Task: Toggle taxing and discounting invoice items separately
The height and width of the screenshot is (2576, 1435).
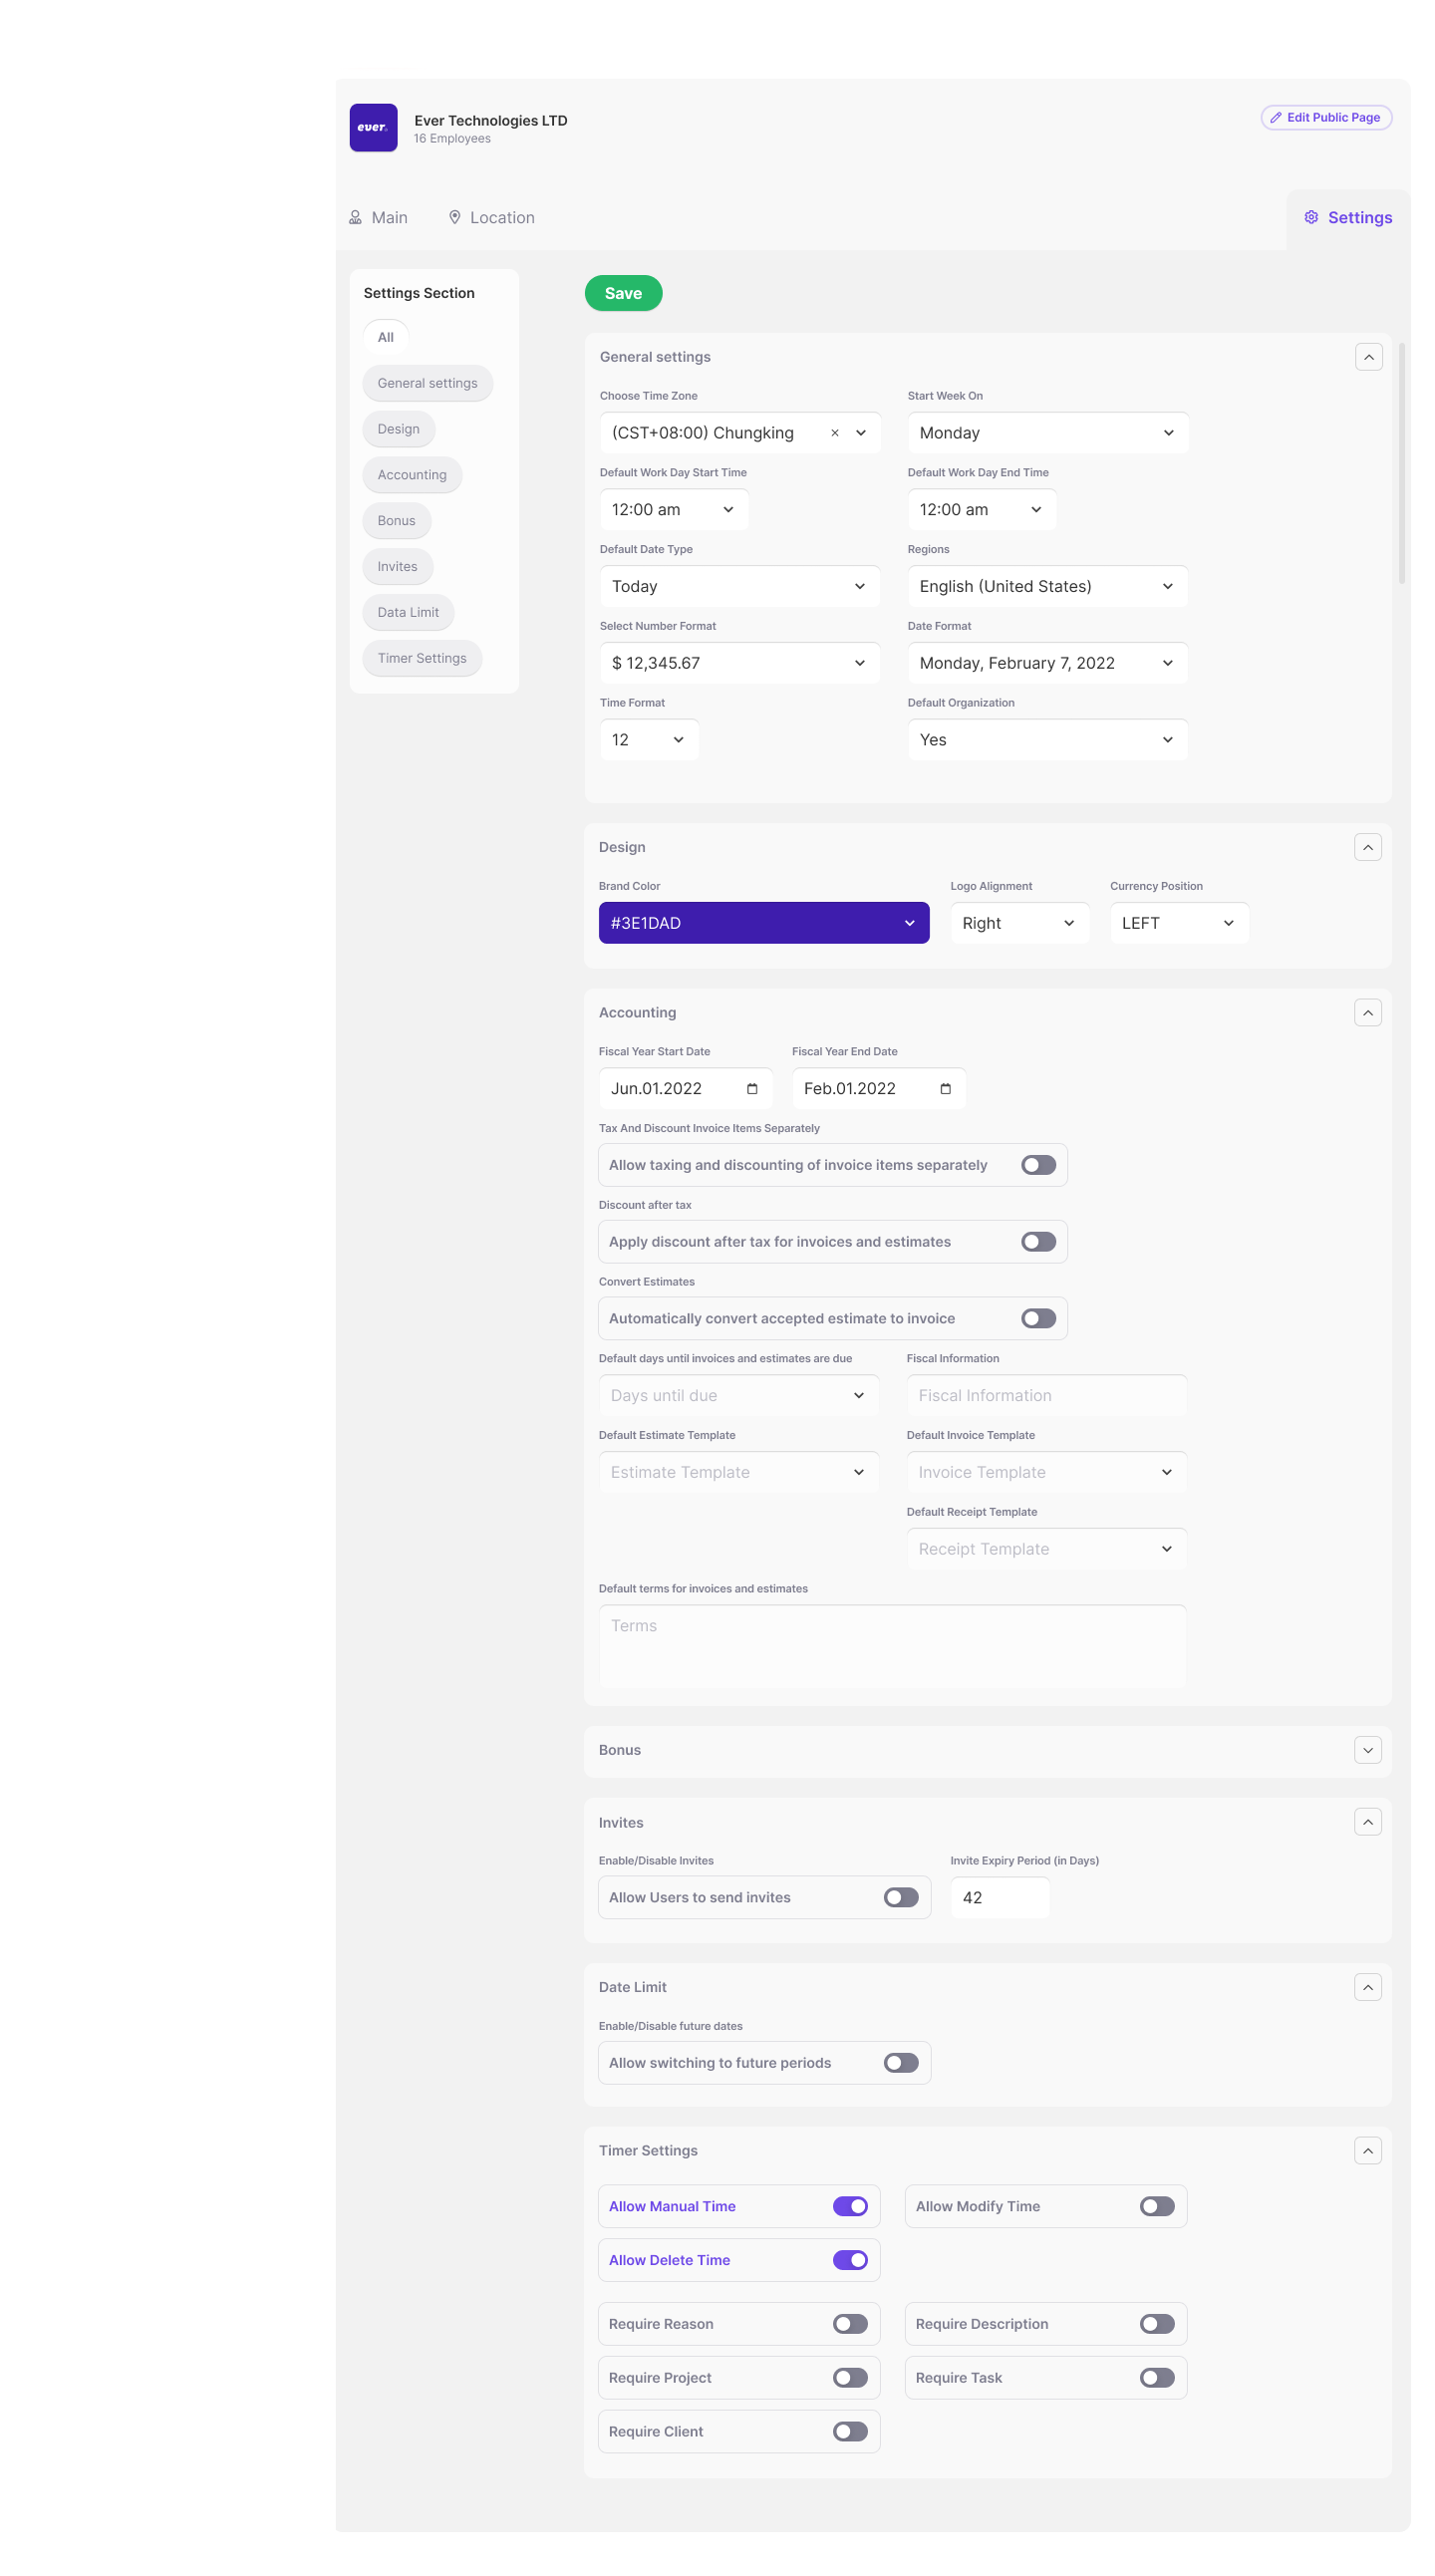Action: 1039,1165
